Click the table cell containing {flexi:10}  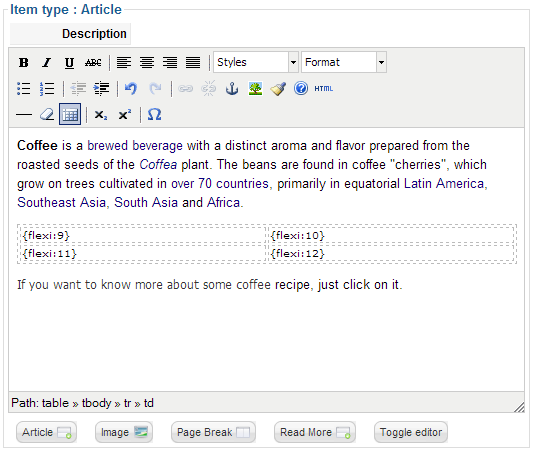tap(391, 235)
